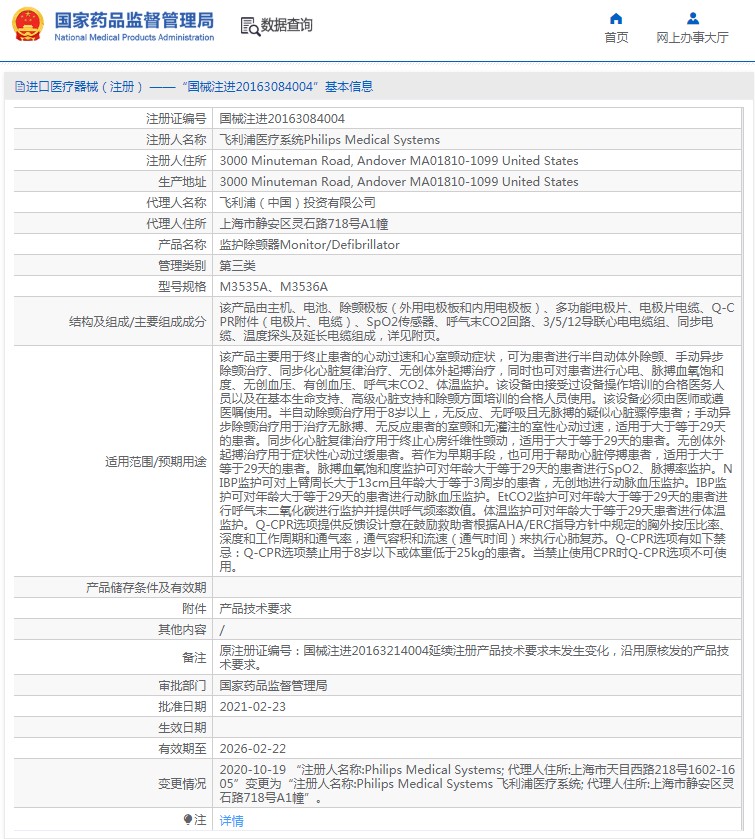Screen dimensions: 755x839
Task: Click agent address 上海市静安区灵石路718号A1幢
Action: 303,224
